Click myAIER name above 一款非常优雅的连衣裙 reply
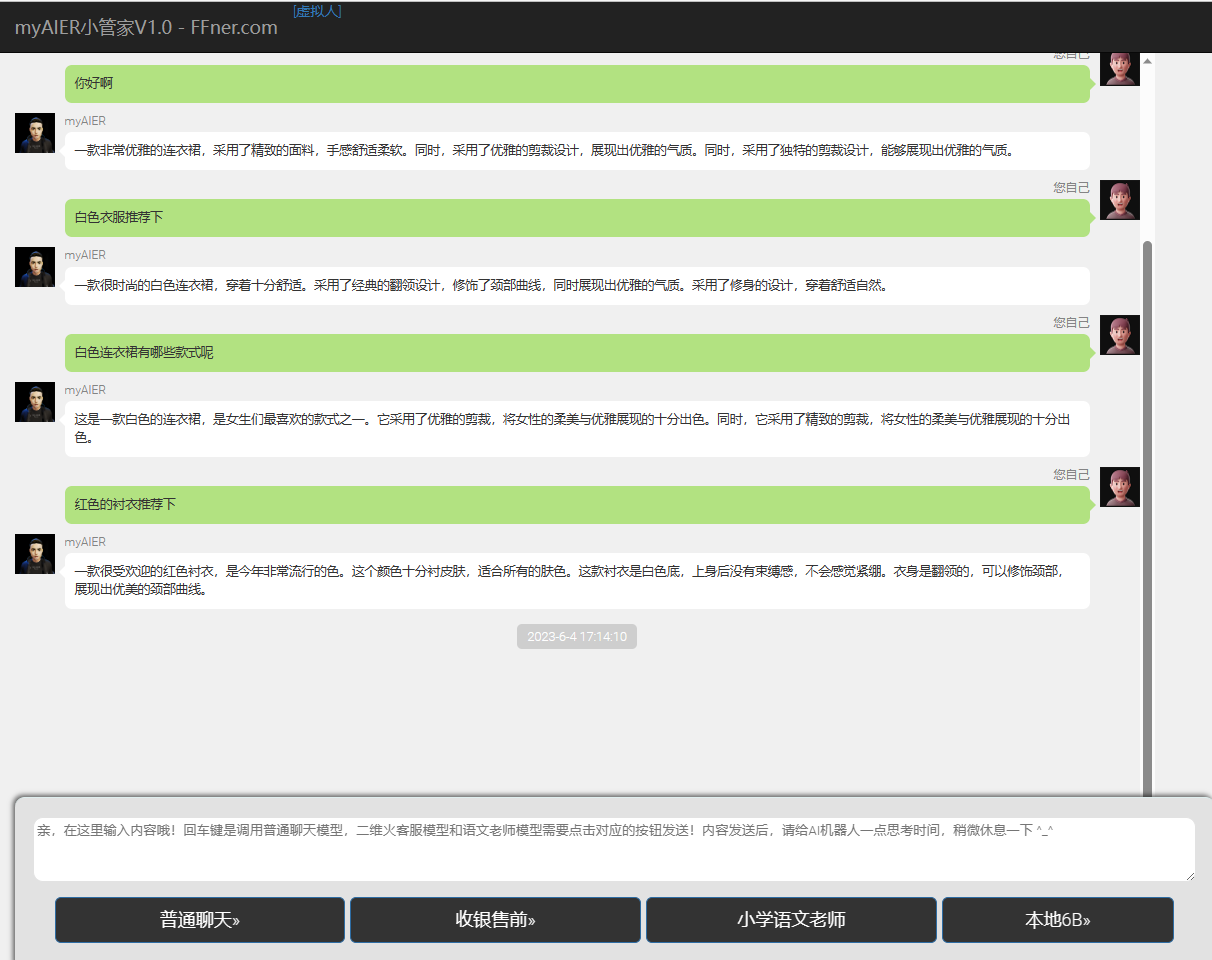Viewport: 1212px width, 960px height. (85, 121)
